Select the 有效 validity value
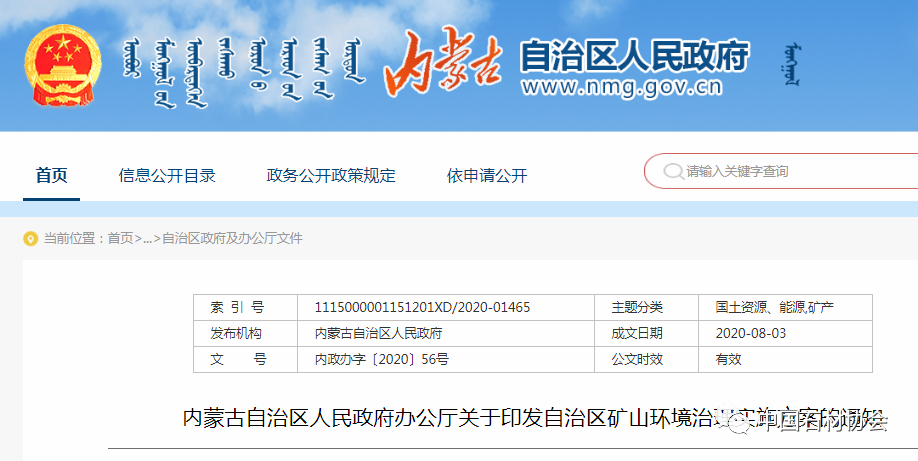The image size is (918, 461). pyautogui.click(x=728, y=359)
